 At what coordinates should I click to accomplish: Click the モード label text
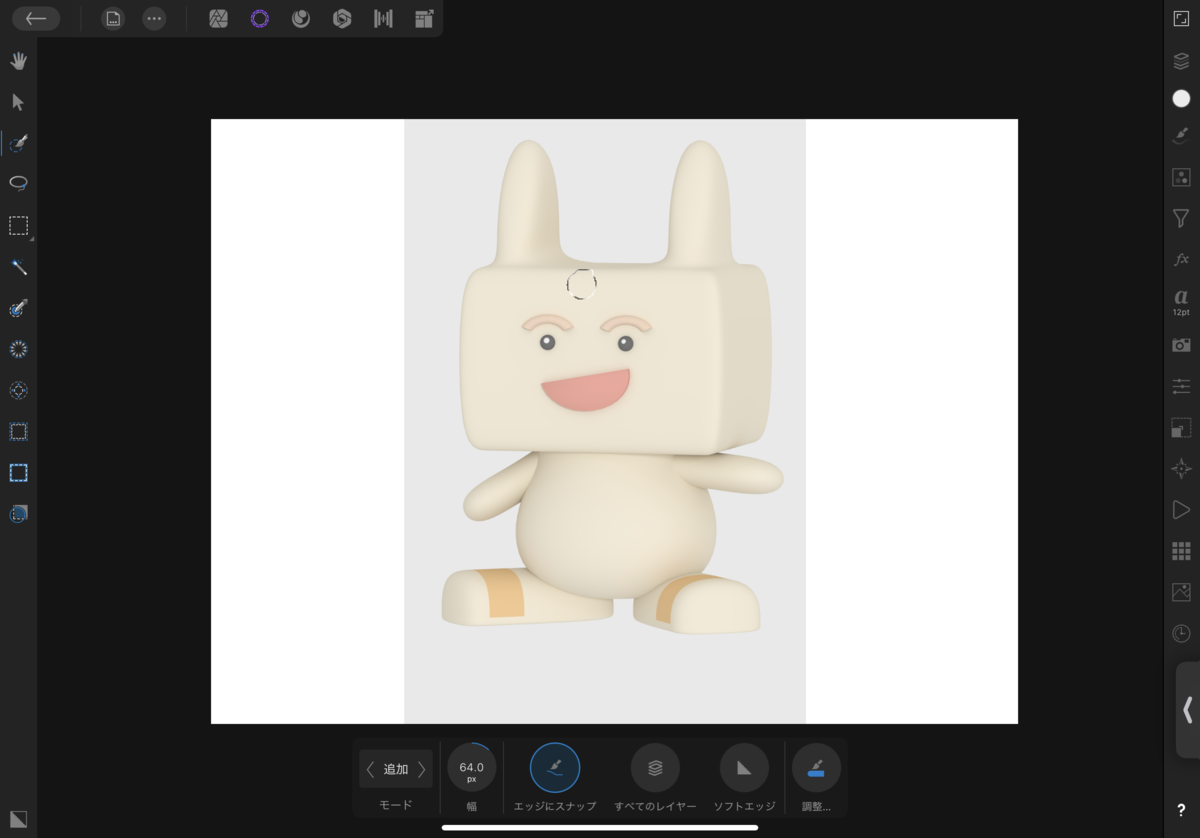coord(396,805)
